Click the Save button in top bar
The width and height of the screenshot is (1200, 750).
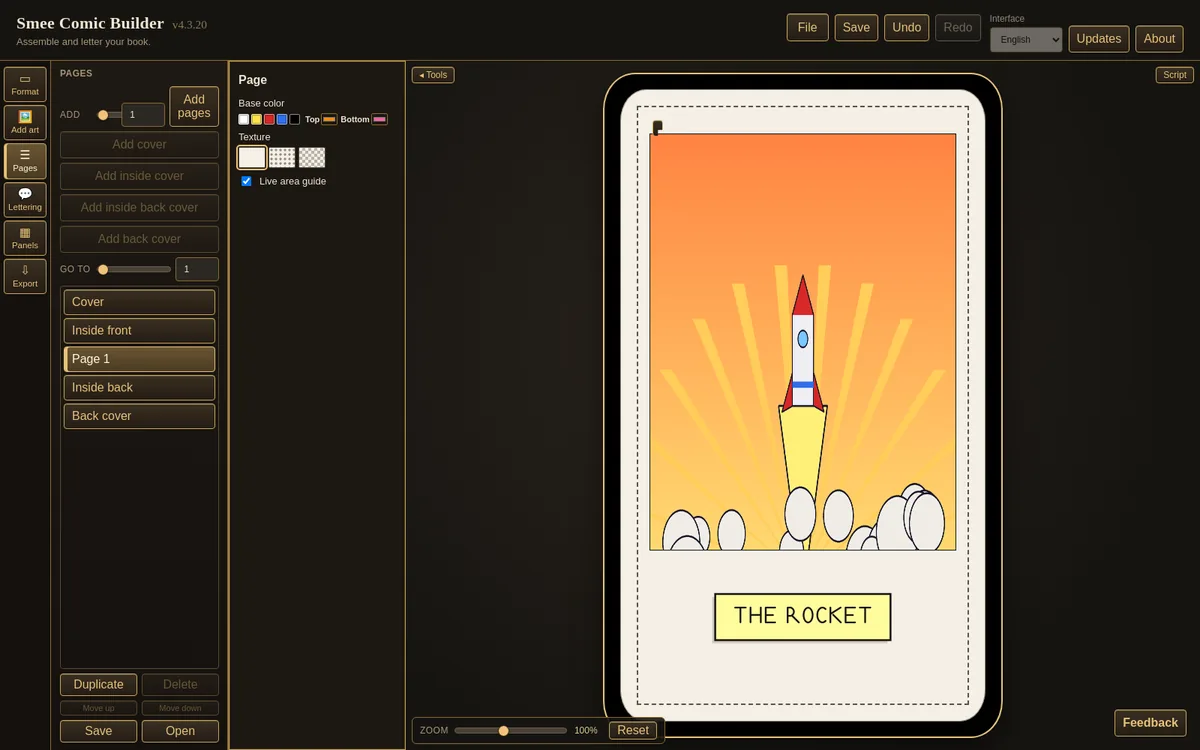click(856, 27)
